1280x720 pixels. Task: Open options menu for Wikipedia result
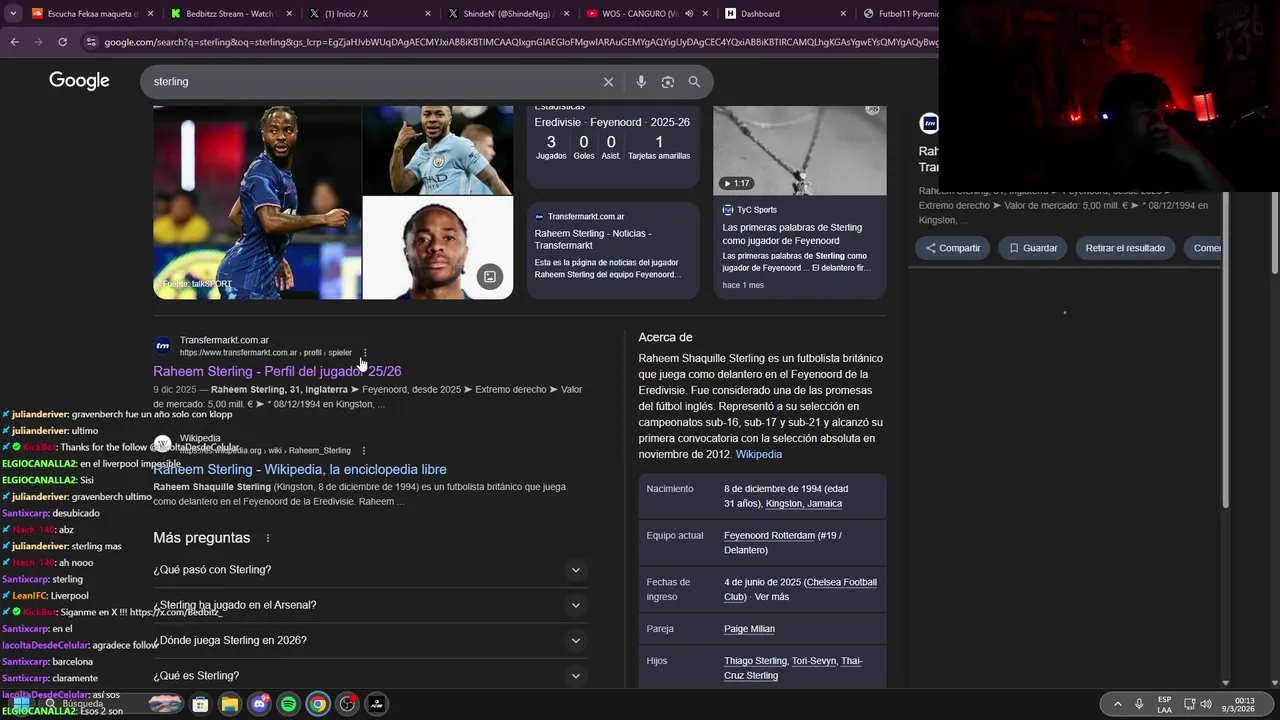(364, 450)
